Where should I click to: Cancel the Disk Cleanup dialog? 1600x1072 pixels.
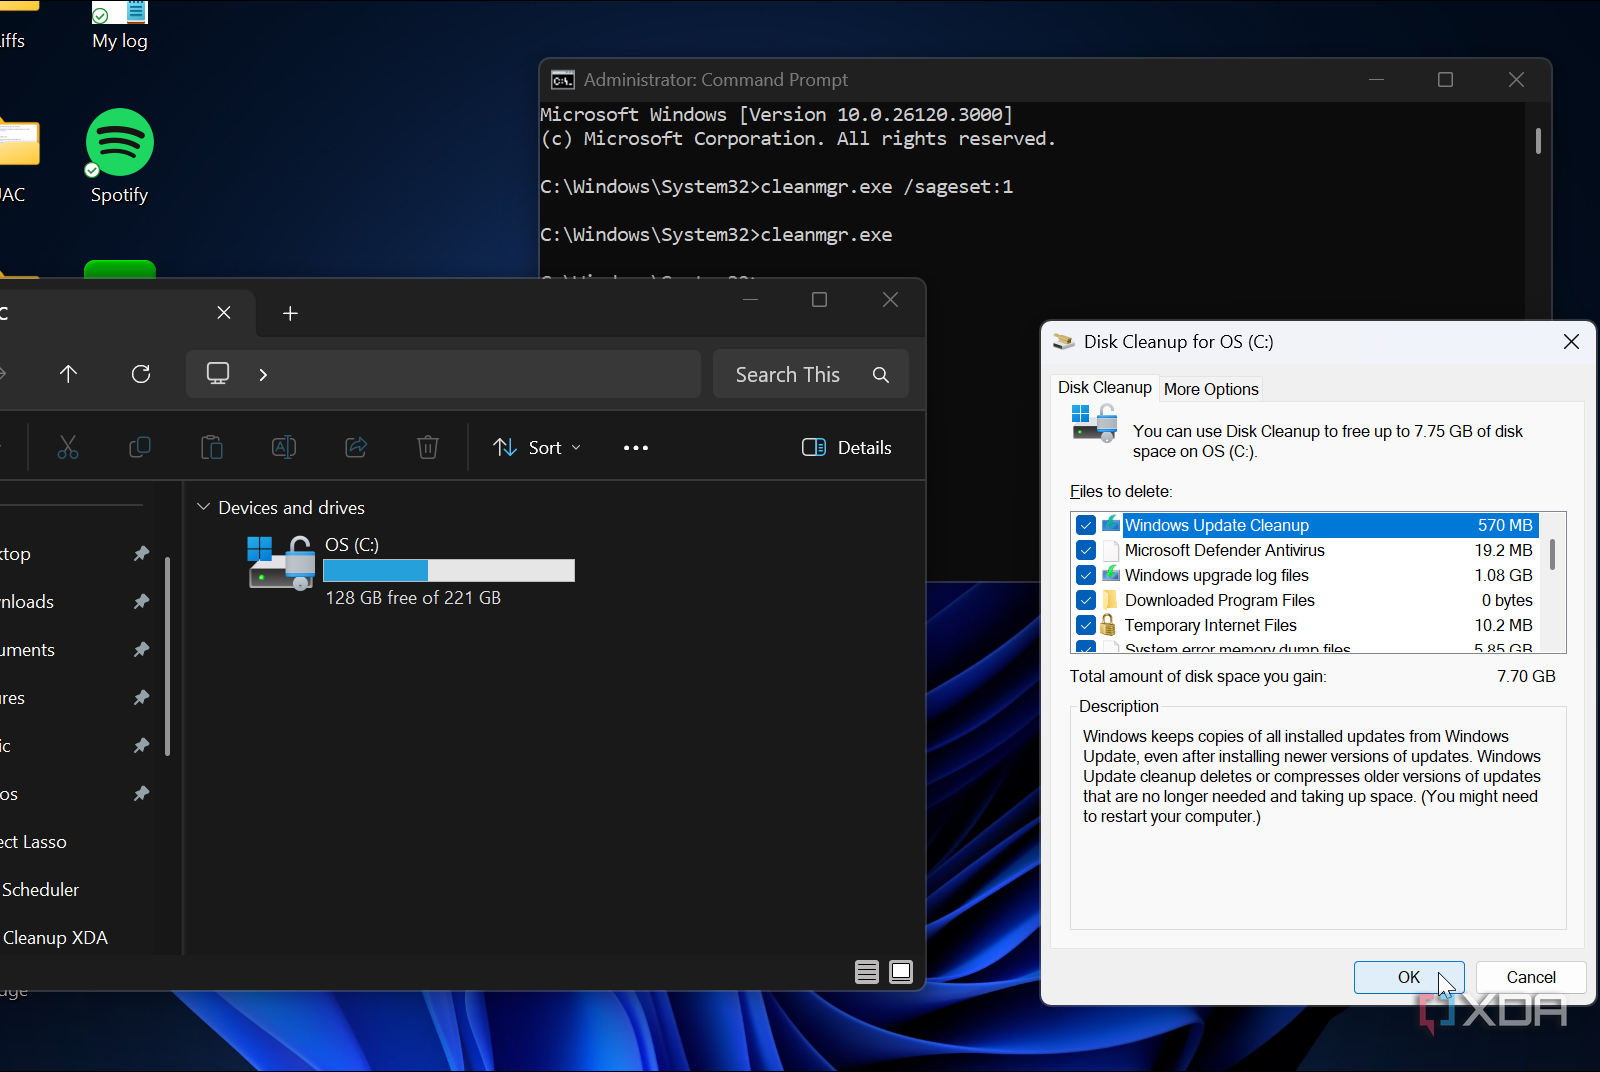coord(1530,977)
